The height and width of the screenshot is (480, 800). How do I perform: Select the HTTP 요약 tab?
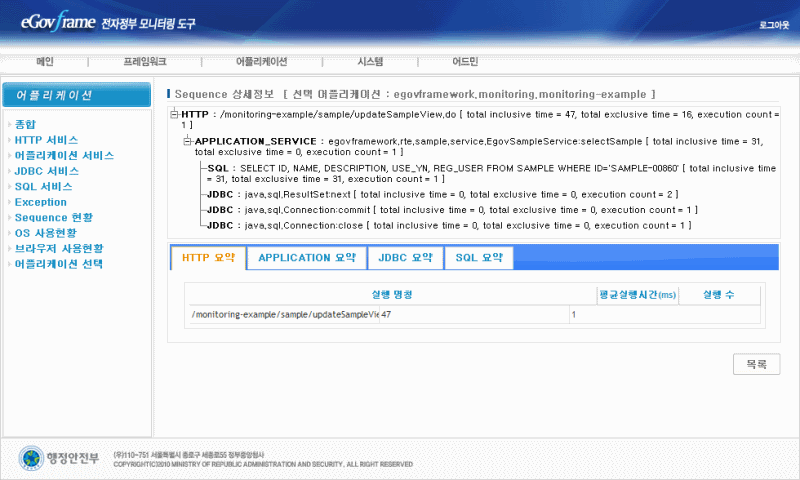coord(208,258)
